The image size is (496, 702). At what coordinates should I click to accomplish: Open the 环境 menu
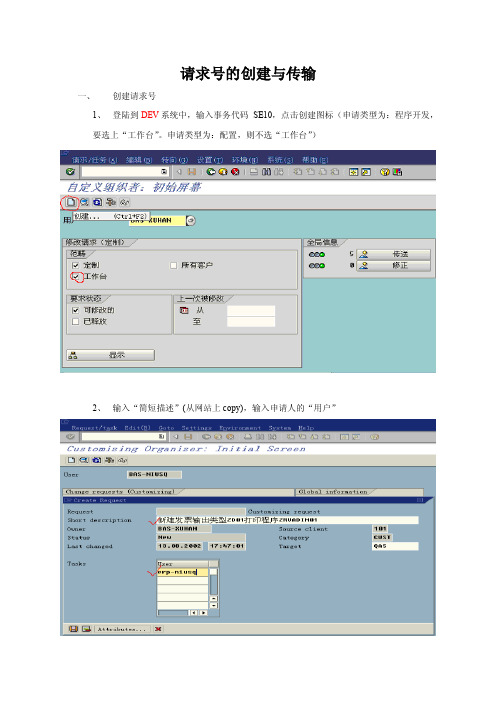245,160
